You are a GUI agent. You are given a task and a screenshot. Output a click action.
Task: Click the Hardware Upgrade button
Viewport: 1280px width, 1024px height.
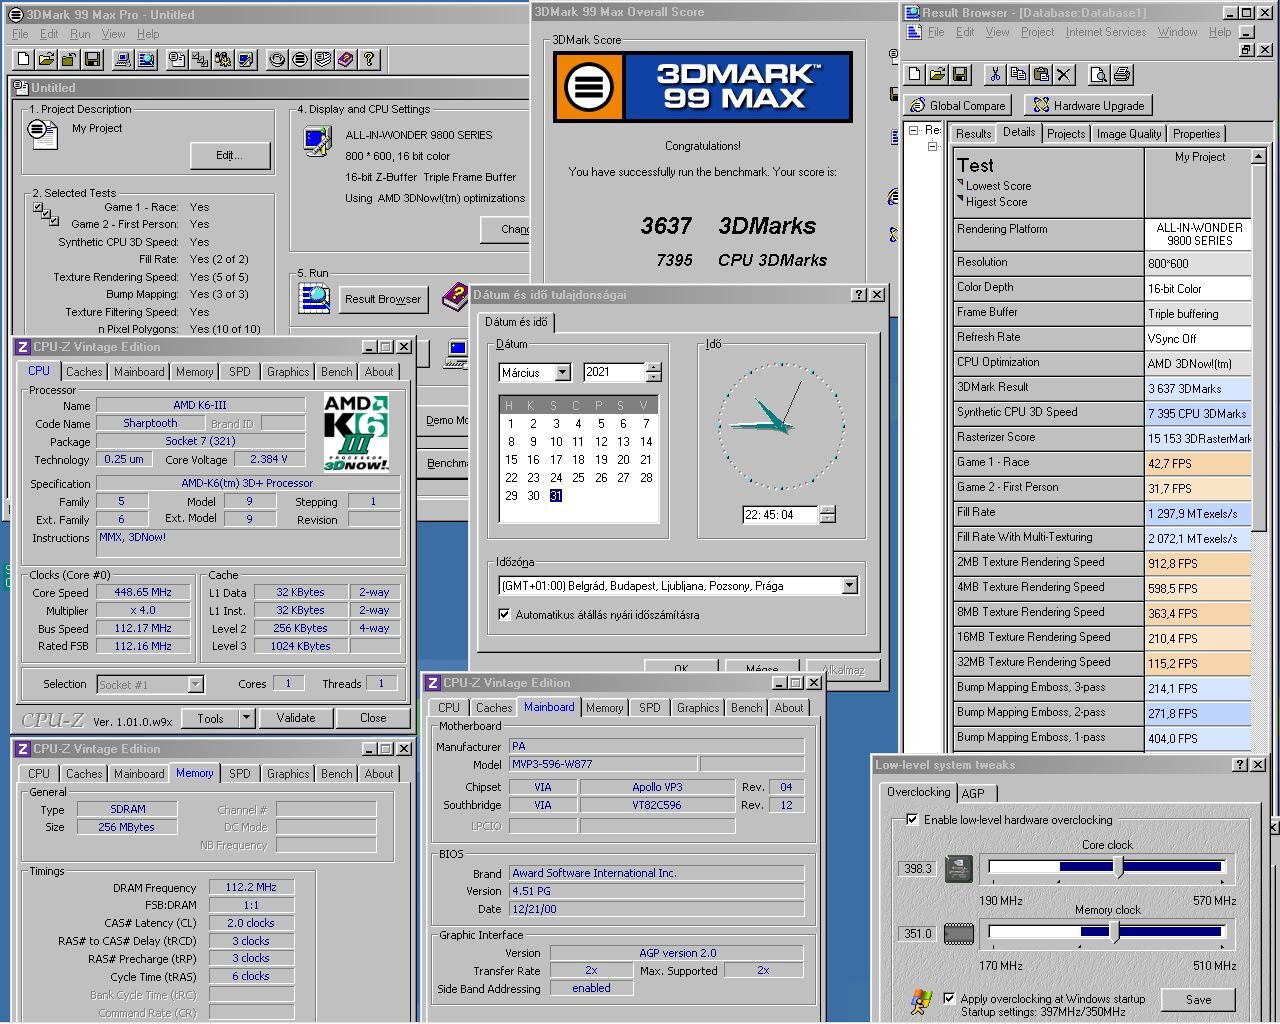[x=1088, y=105]
